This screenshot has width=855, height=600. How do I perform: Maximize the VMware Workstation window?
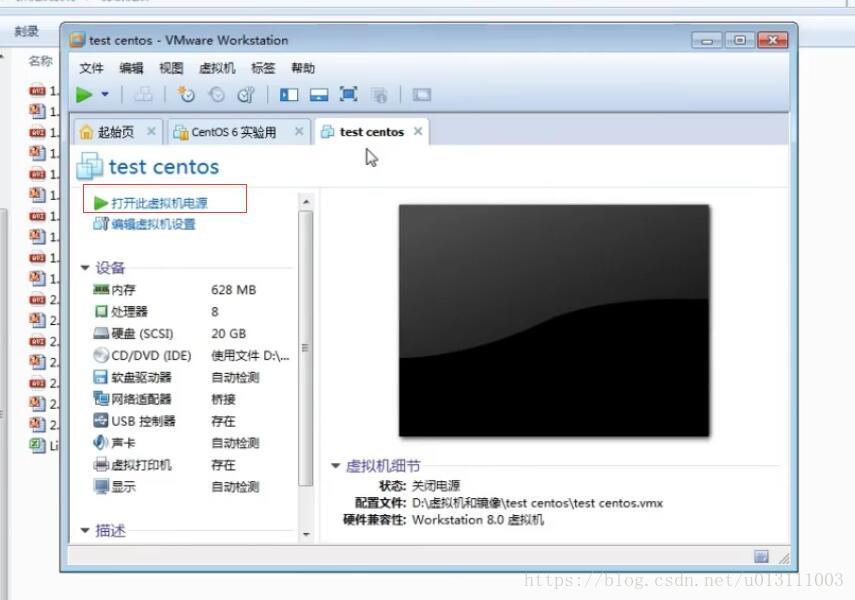(x=739, y=40)
